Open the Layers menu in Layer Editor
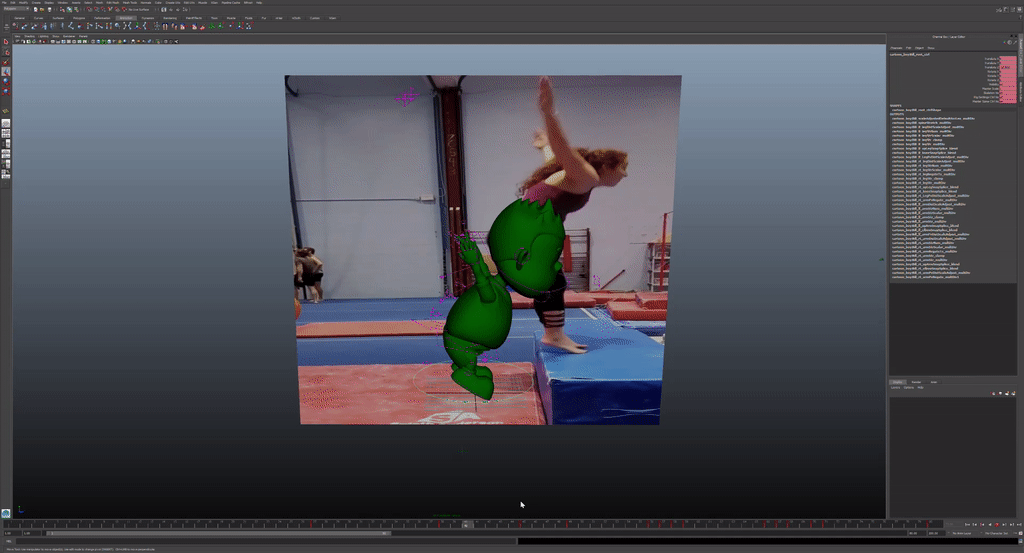This screenshot has width=1024, height=553. pyautogui.click(x=895, y=388)
